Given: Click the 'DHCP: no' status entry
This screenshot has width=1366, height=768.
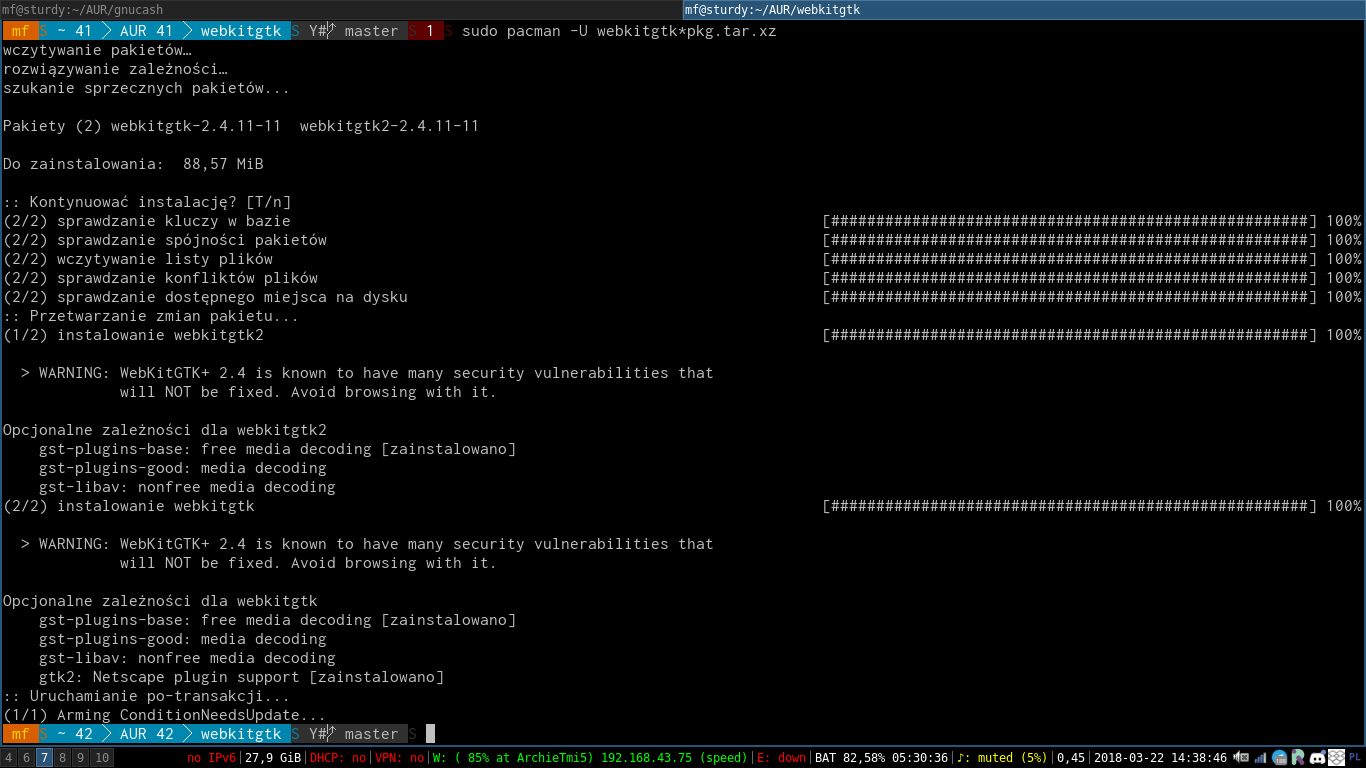Looking at the screenshot, I should click(x=338, y=758).
